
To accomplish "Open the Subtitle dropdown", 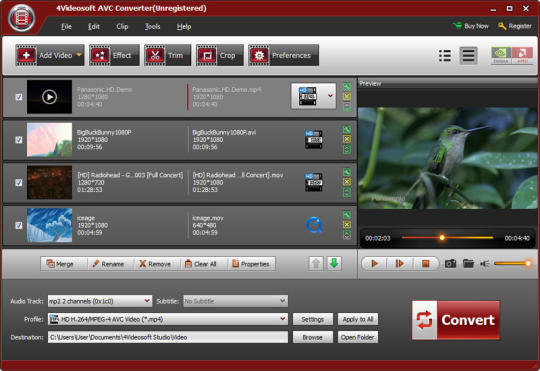I will [x=236, y=301].
